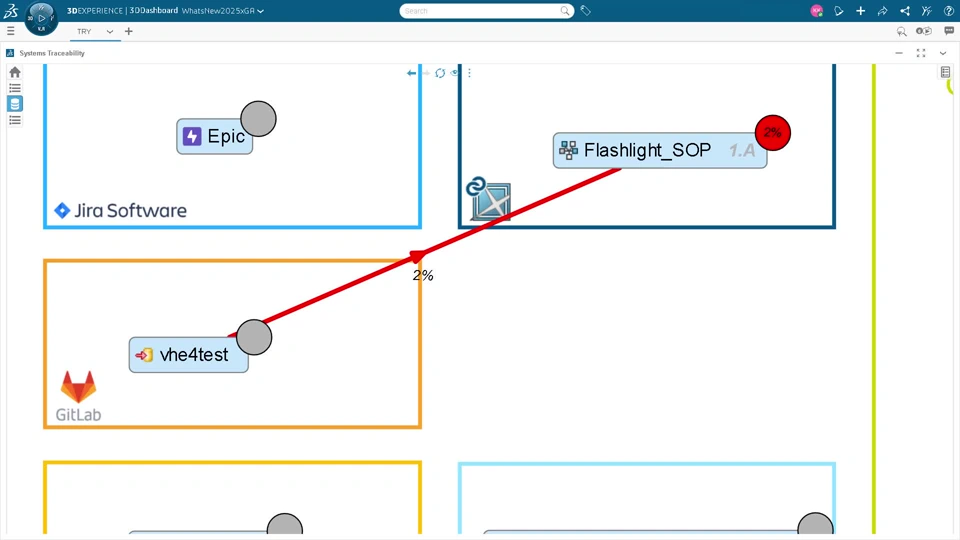Click the Flashlight_SOP structure type icon
Screen dimensions: 960x540
point(568,150)
